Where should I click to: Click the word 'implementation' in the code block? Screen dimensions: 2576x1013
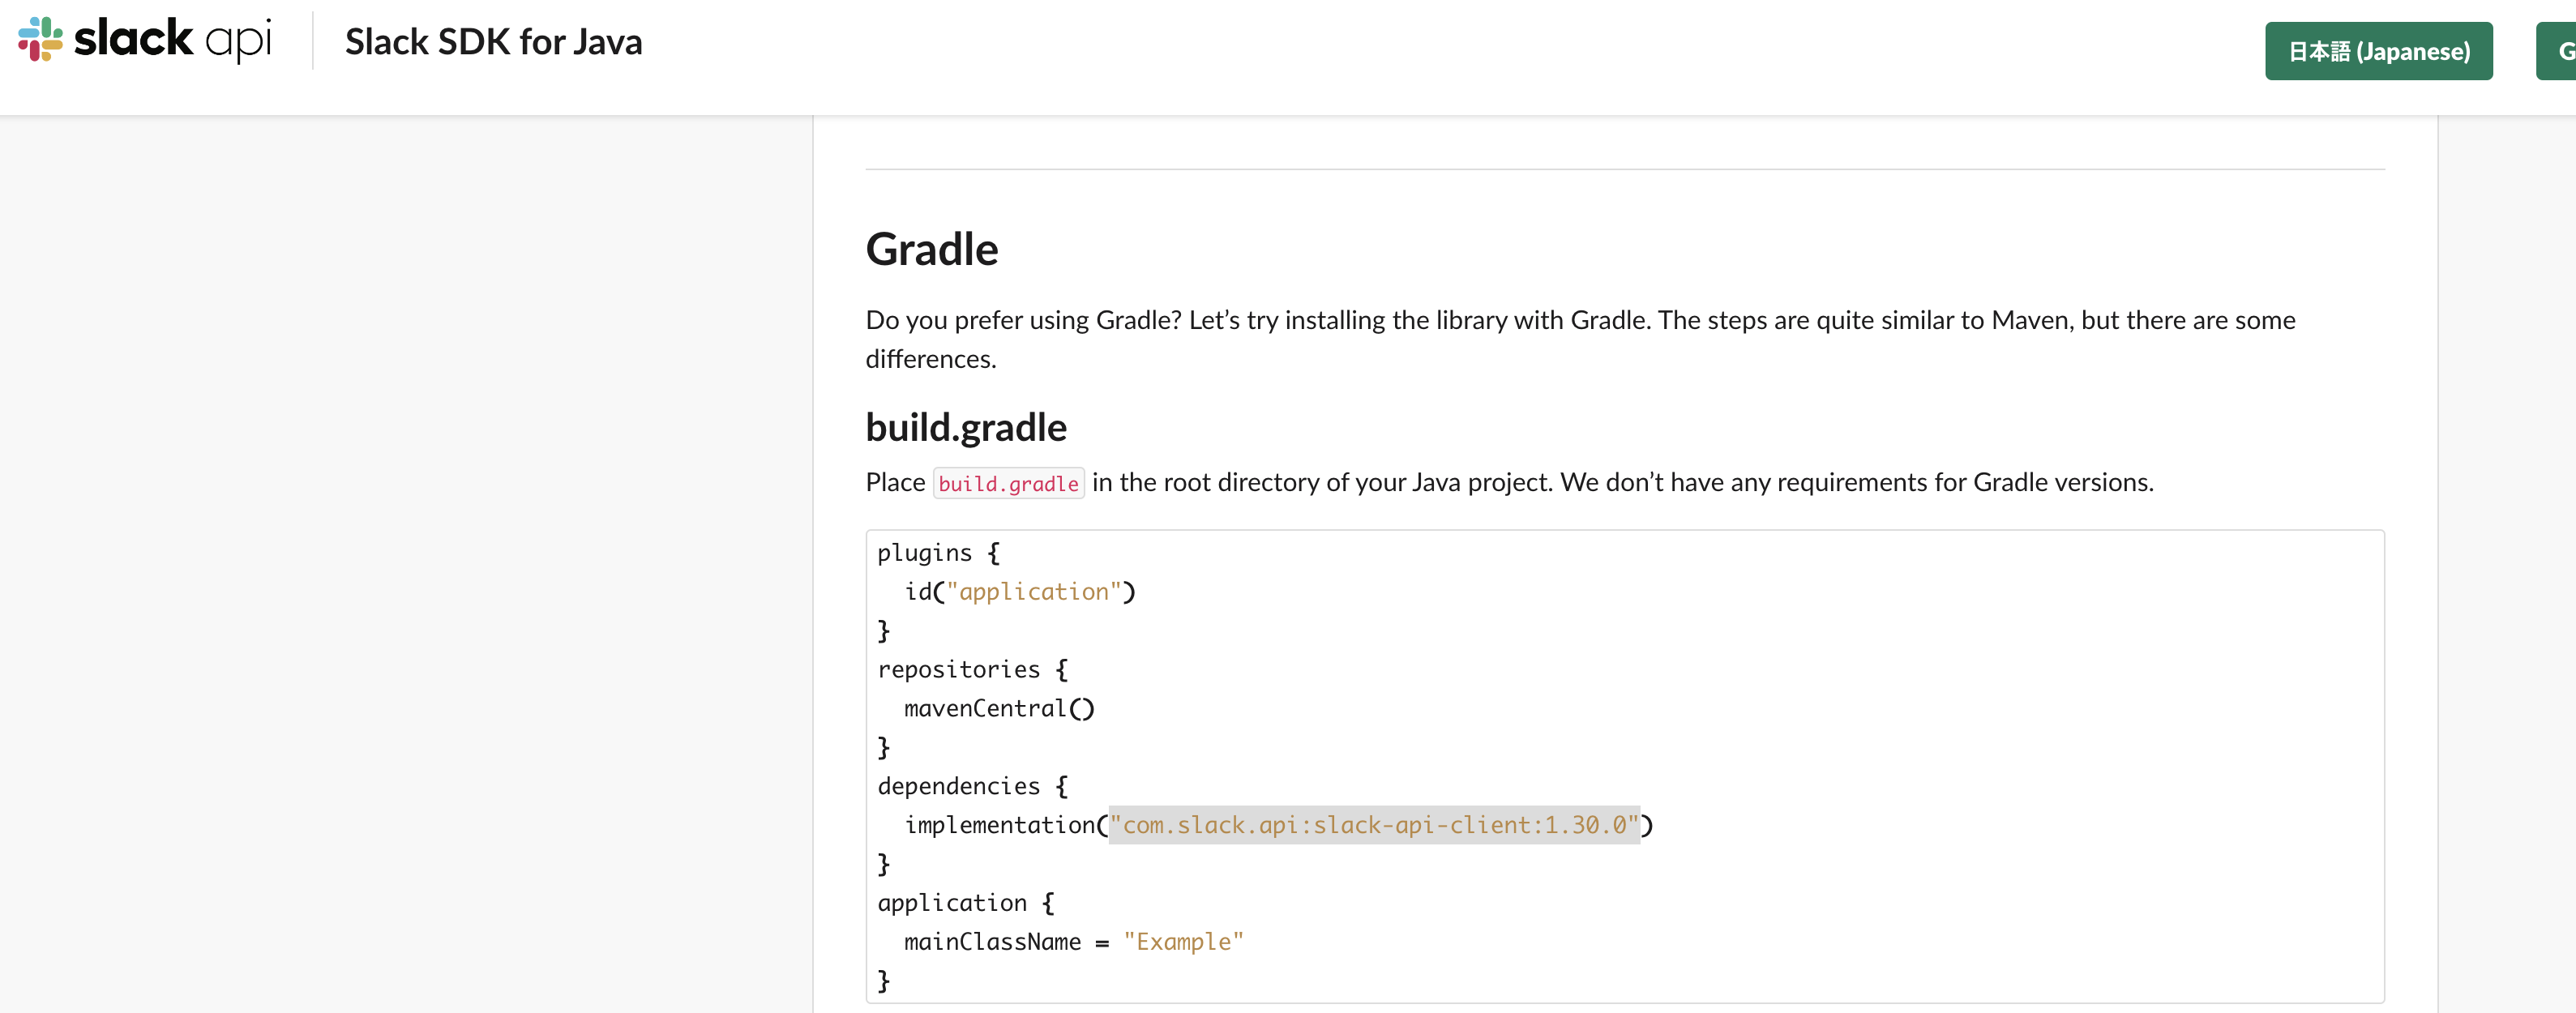[999, 825]
